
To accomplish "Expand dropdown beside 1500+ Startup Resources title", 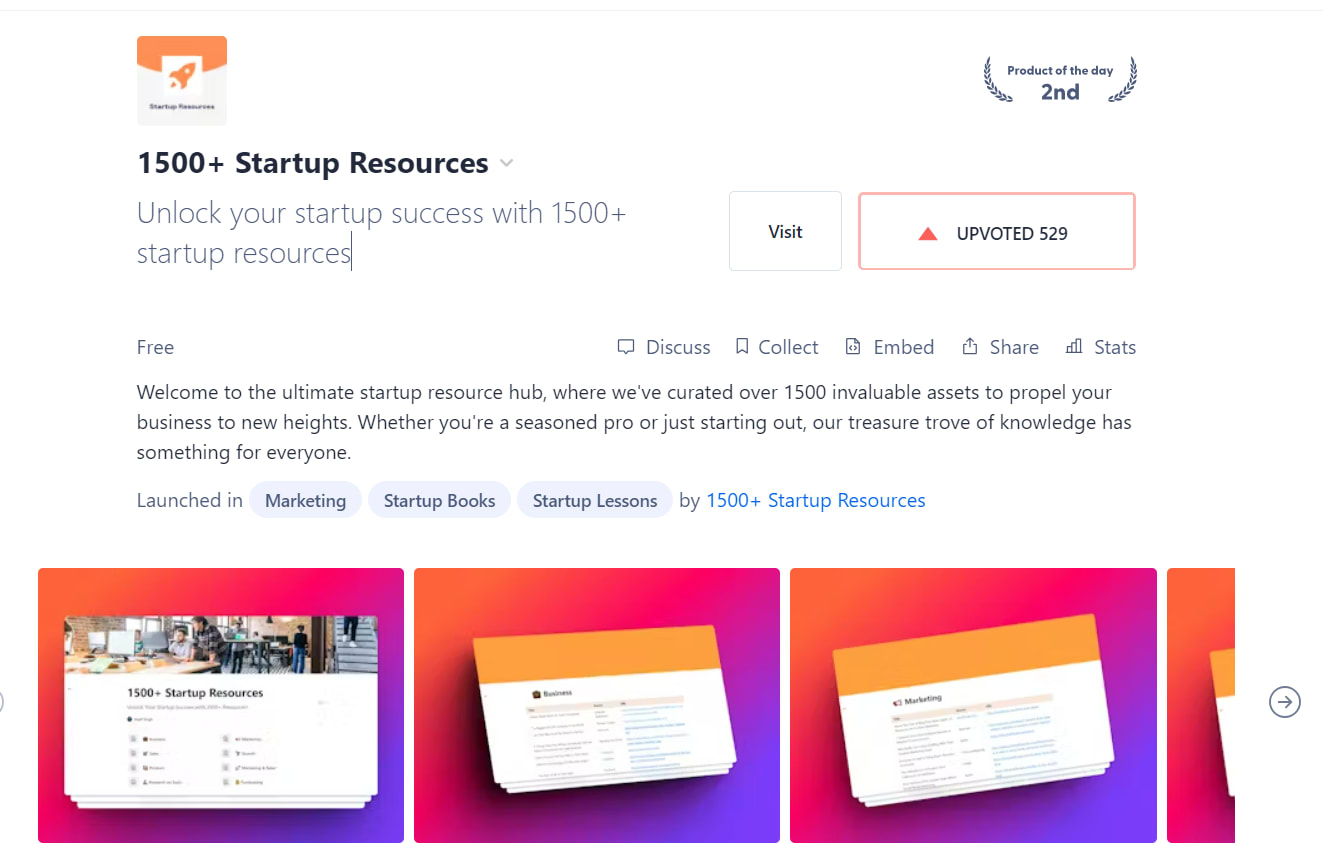I will pyautogui.click(x=507, y=163).
